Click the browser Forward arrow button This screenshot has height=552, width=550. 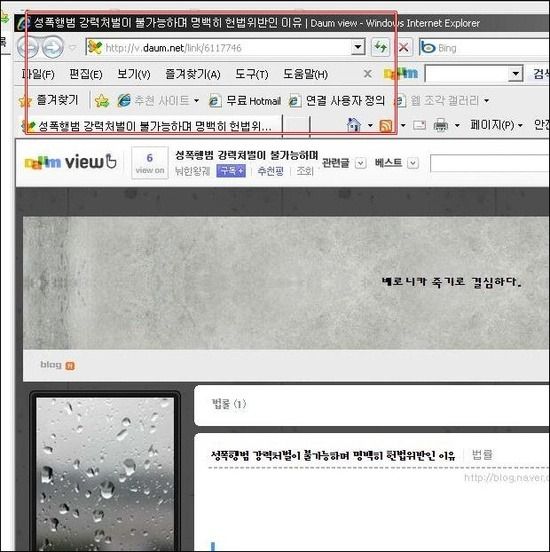[x=53, y=47]
